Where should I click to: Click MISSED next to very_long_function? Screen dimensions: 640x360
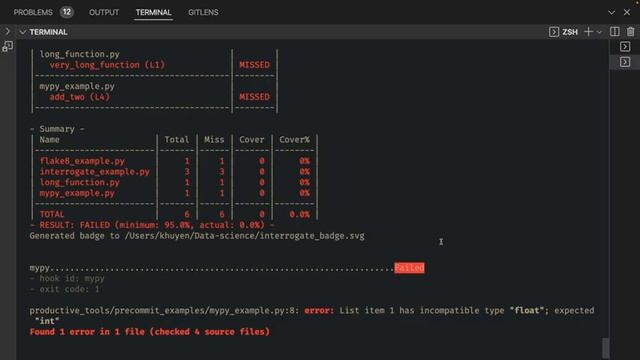click(254, 65)
